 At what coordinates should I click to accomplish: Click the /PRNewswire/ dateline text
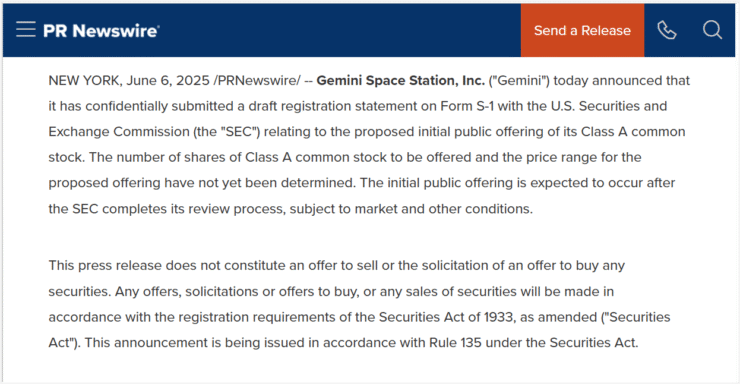257,81
